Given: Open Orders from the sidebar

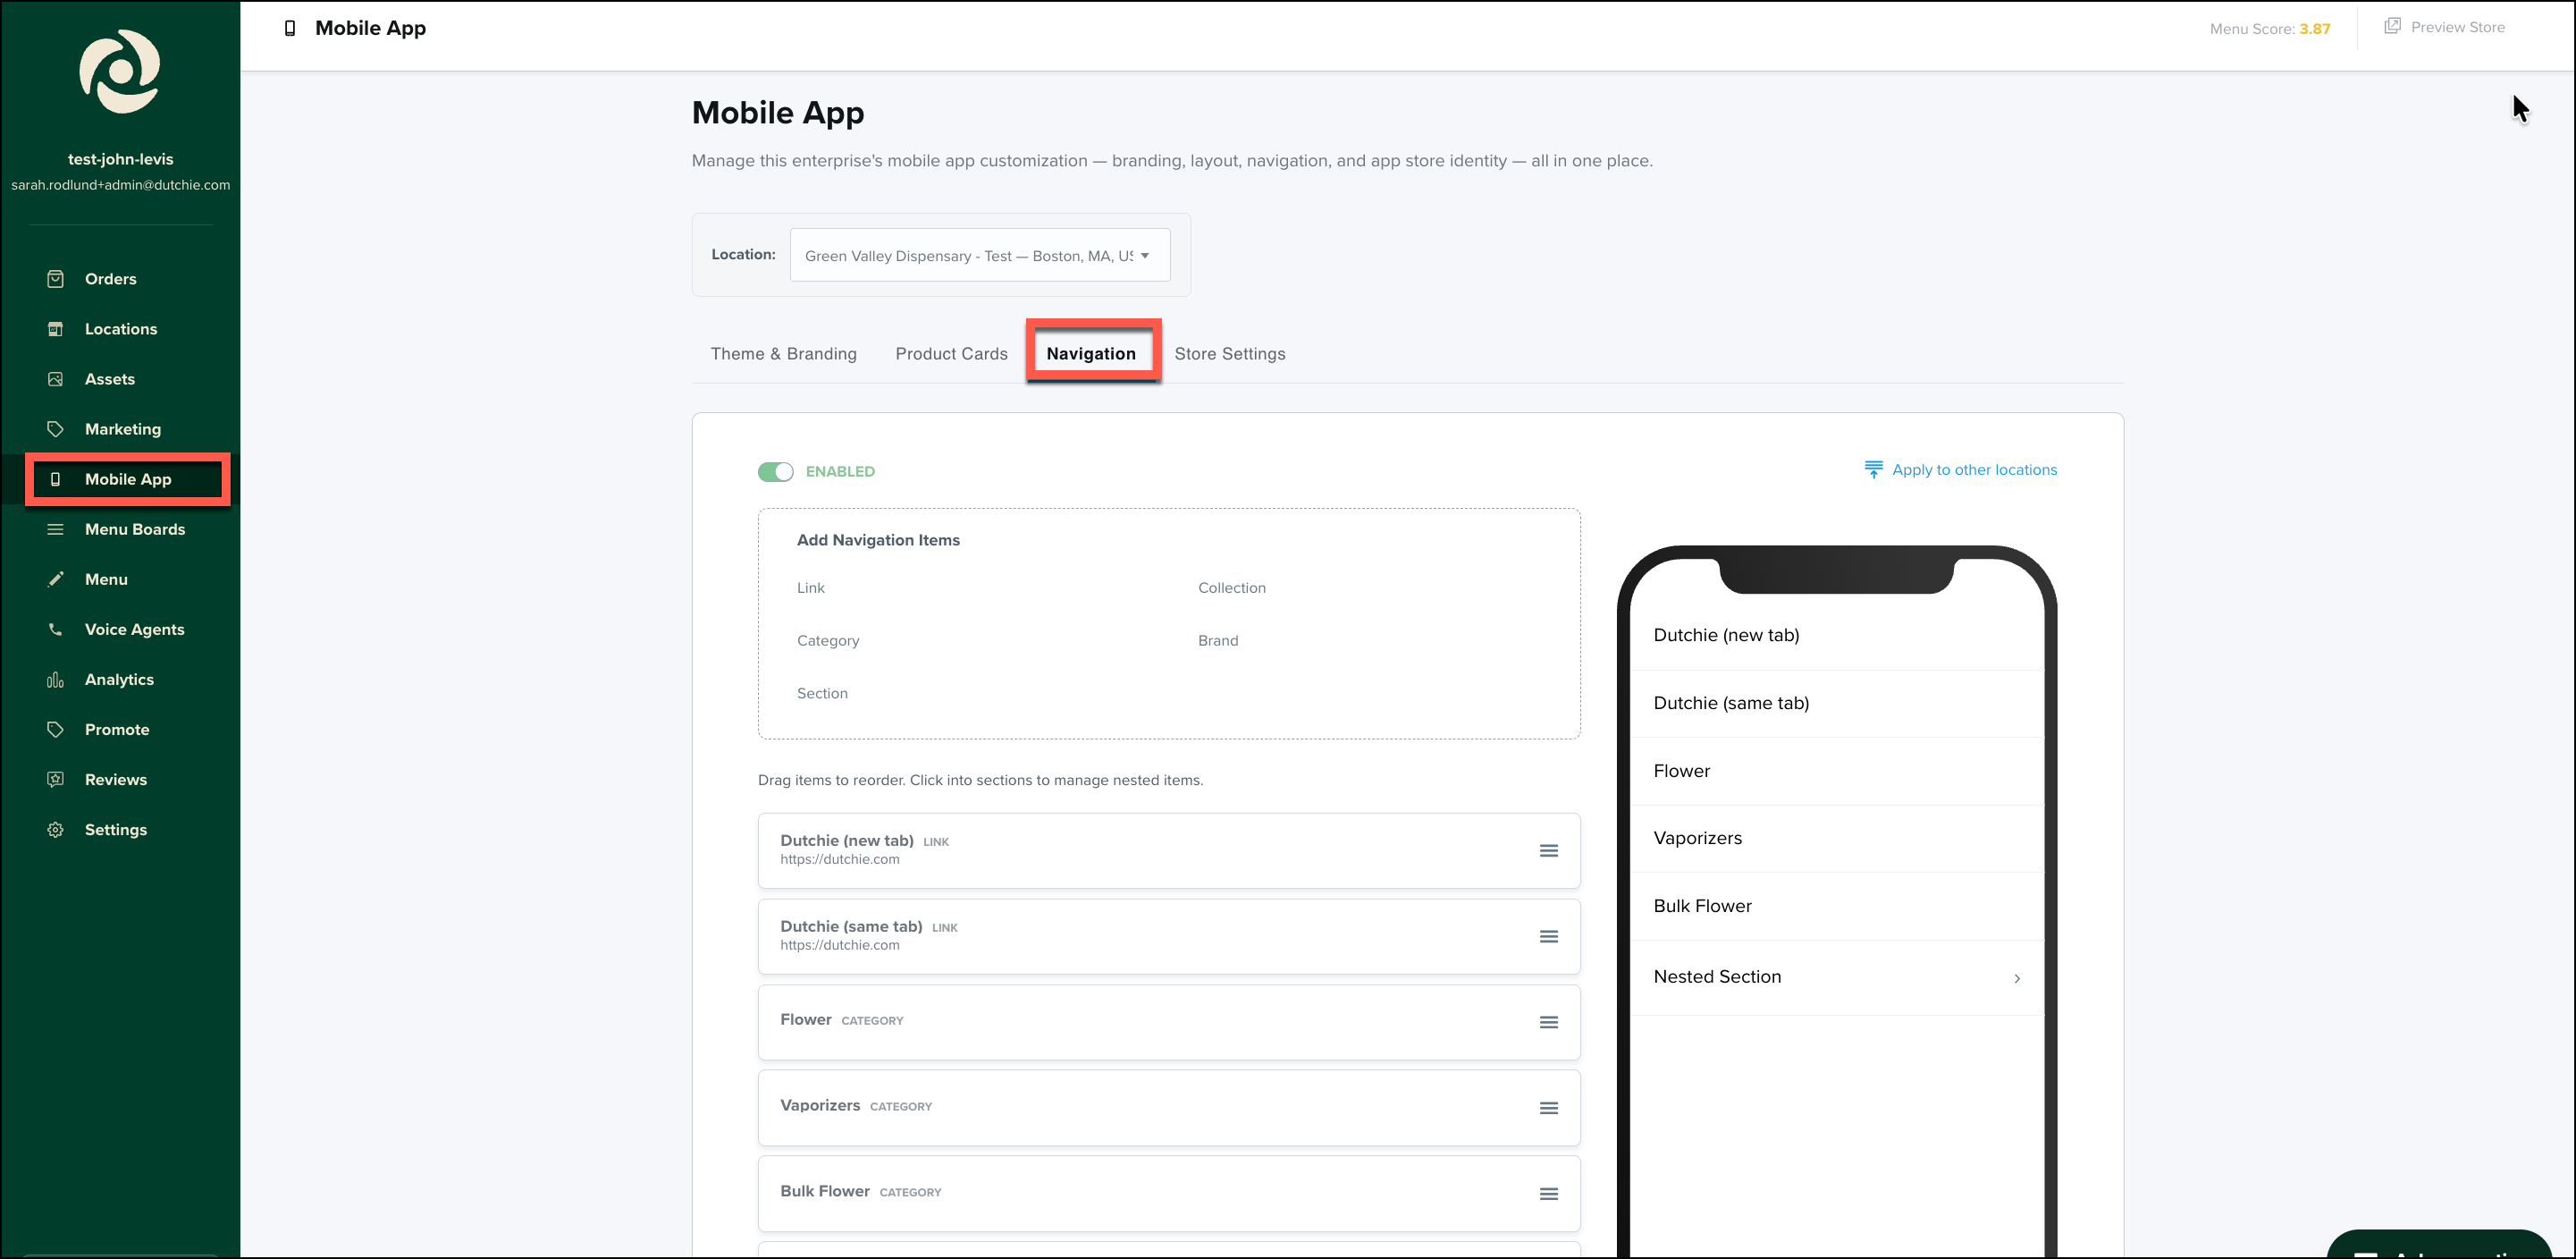Looking at the screenshot, I should click(x=110, y=279).
